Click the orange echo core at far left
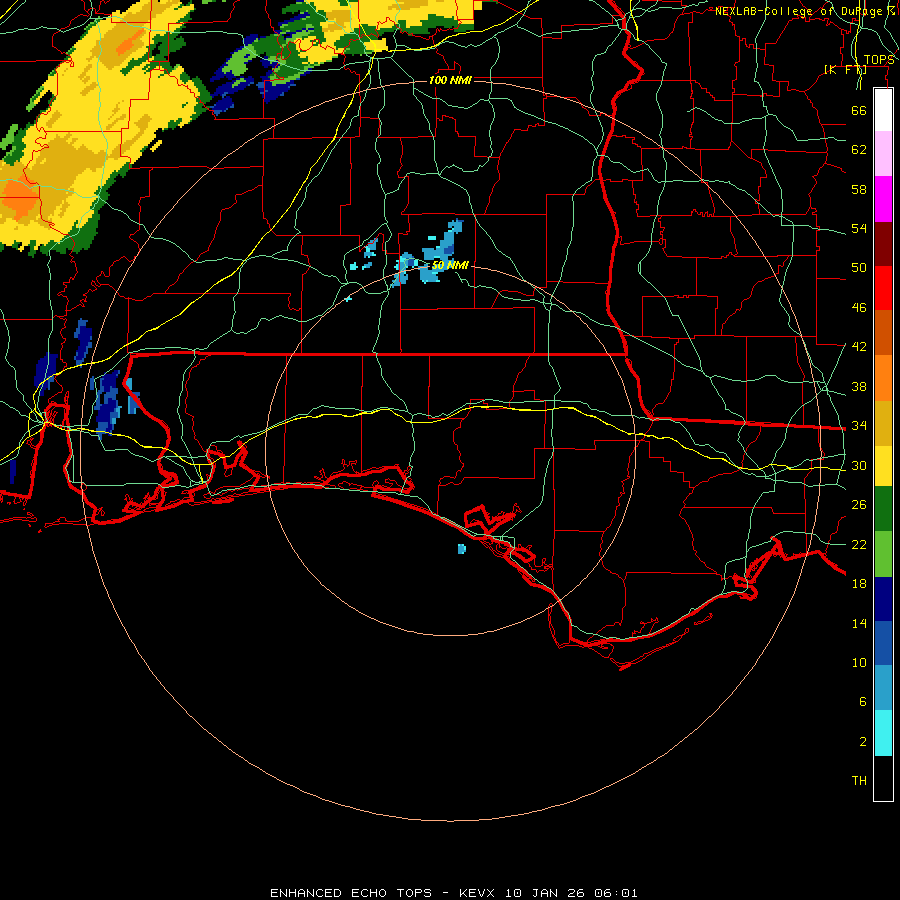900x900 pixels. point(18,199)
